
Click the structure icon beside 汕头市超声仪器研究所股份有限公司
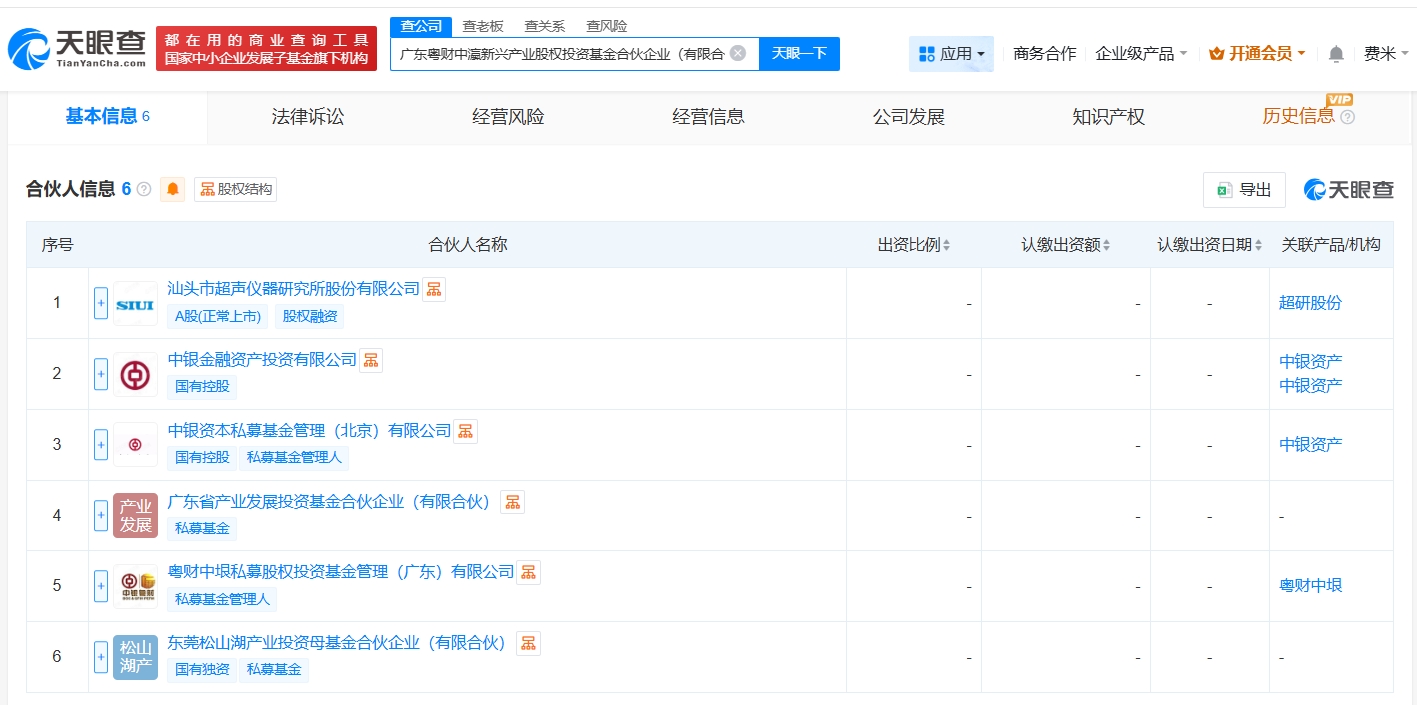coord(434,289)
